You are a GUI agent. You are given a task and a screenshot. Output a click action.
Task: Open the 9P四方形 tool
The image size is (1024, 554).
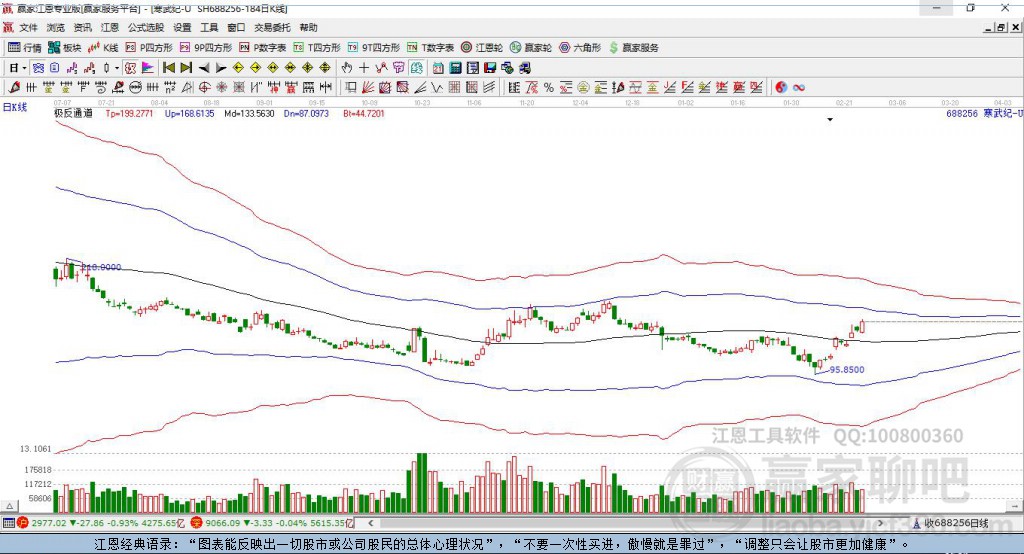[206, 48]
